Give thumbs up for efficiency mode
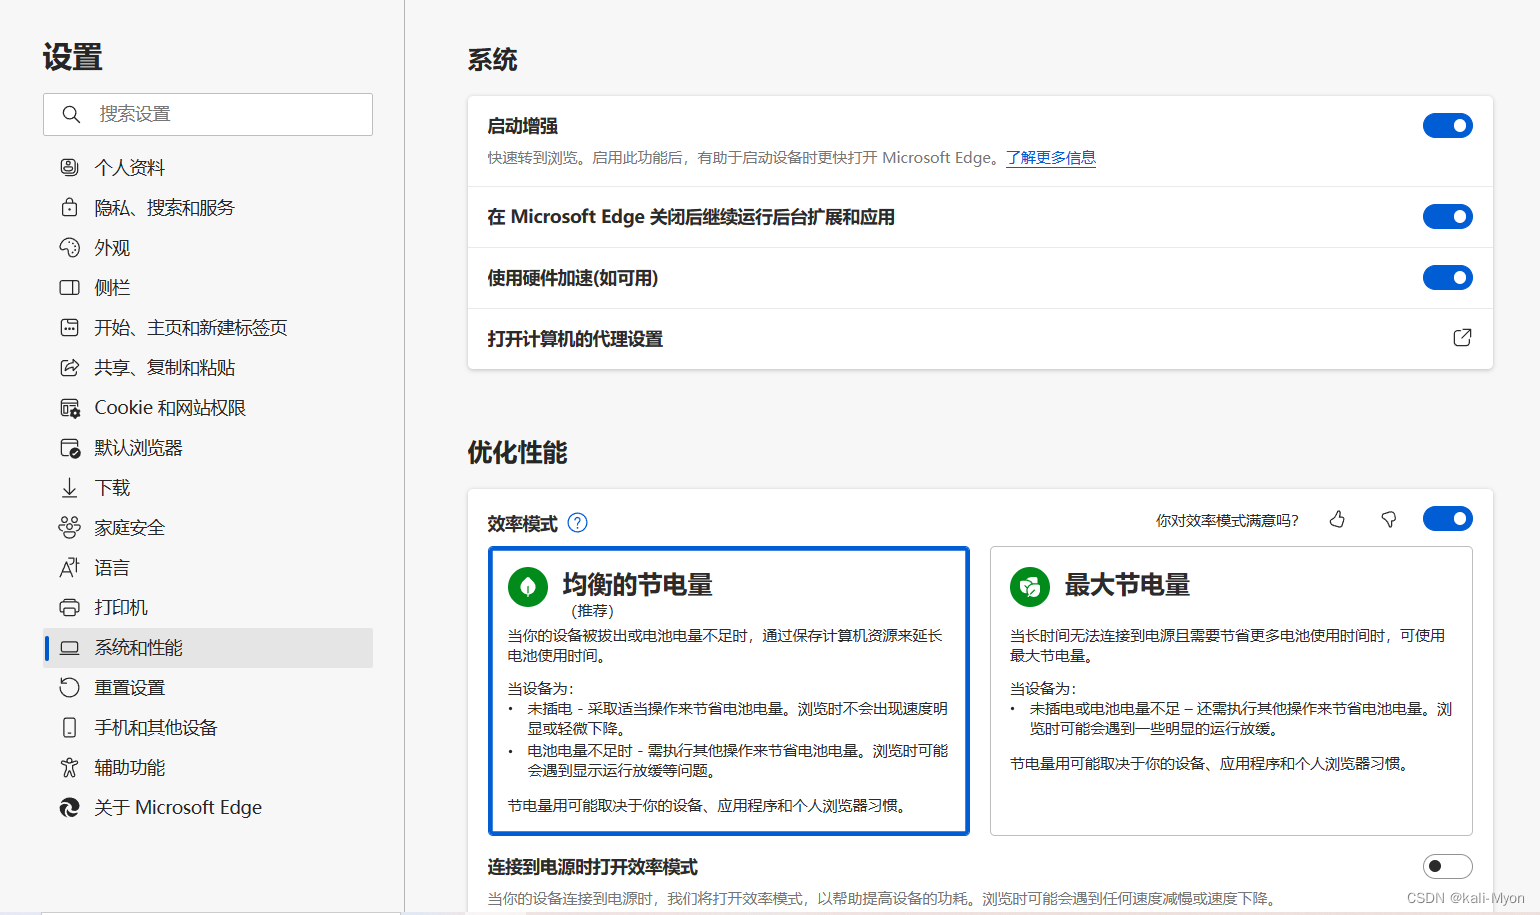The image size is (1540, 915). (x=1337, y=519)
